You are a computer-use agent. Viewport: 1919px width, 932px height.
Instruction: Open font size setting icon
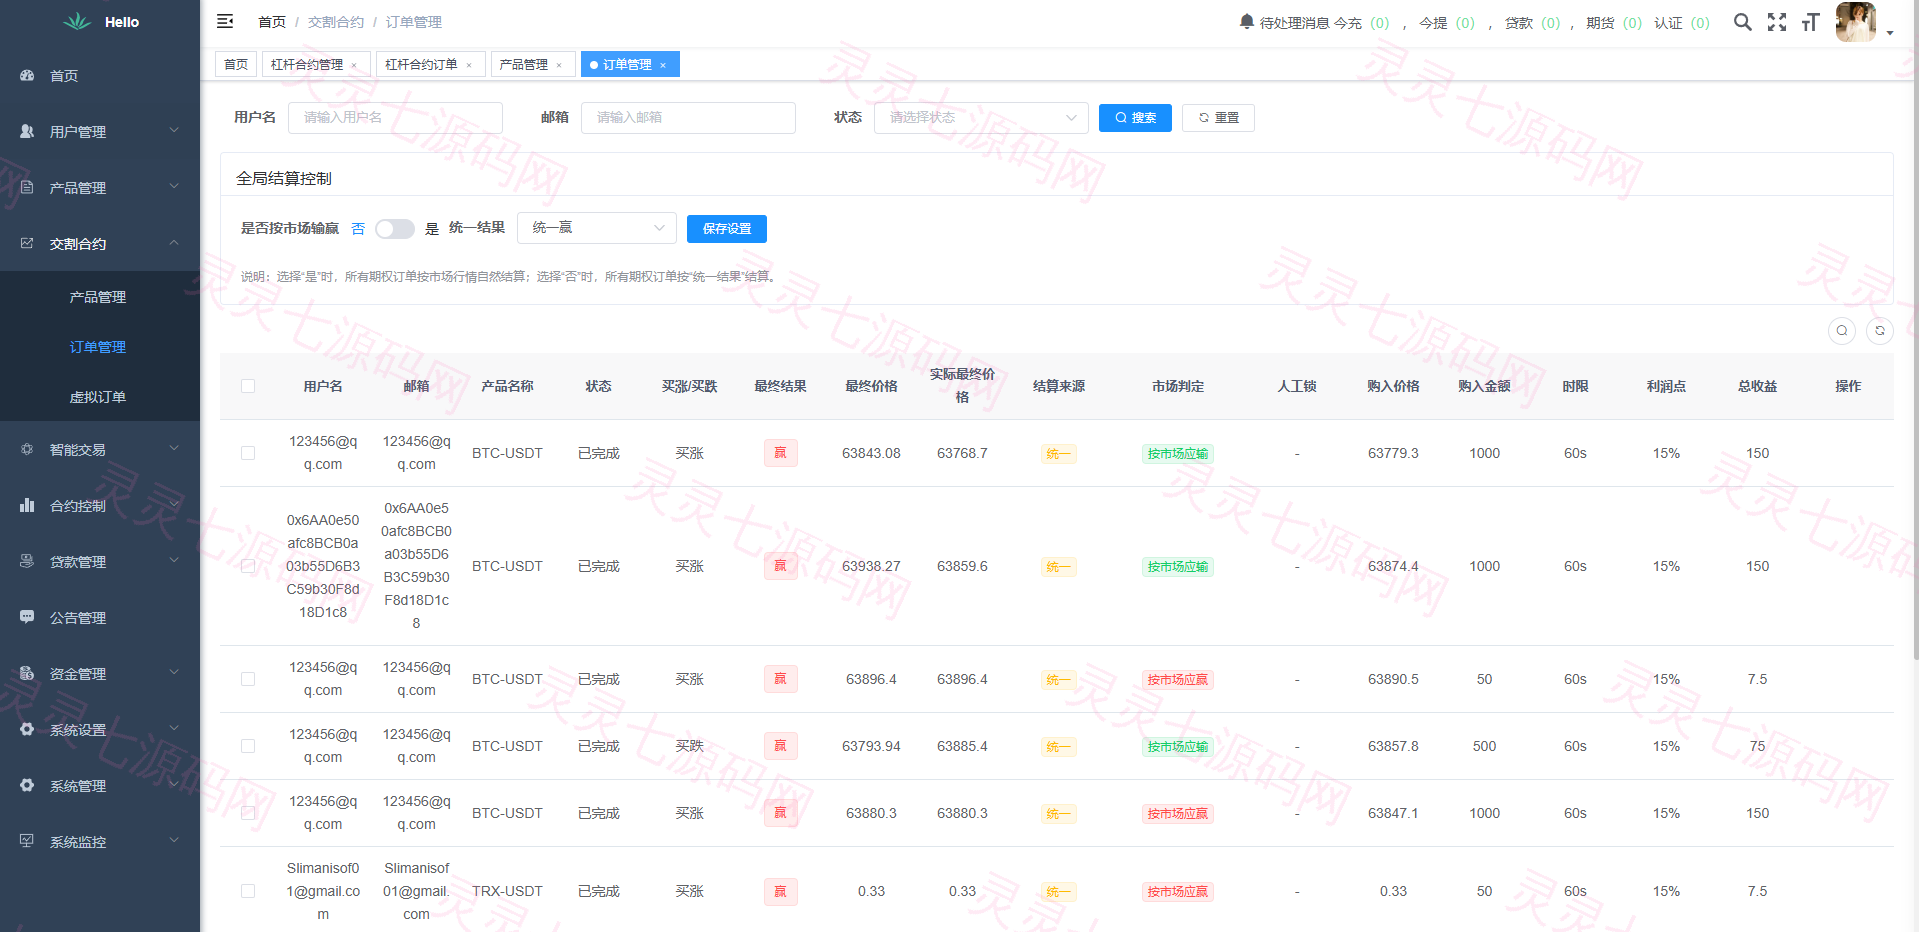1810,22
